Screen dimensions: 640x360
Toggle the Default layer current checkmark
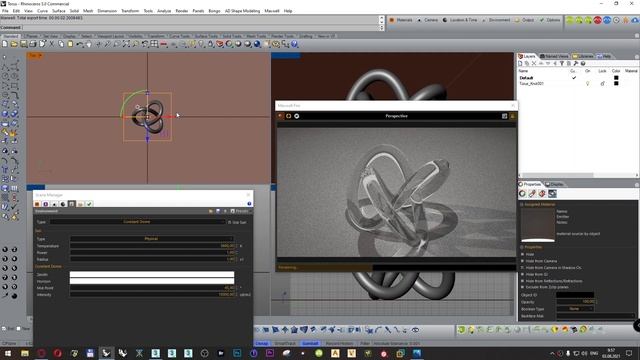pyautogui.click(x=574, y=78)
